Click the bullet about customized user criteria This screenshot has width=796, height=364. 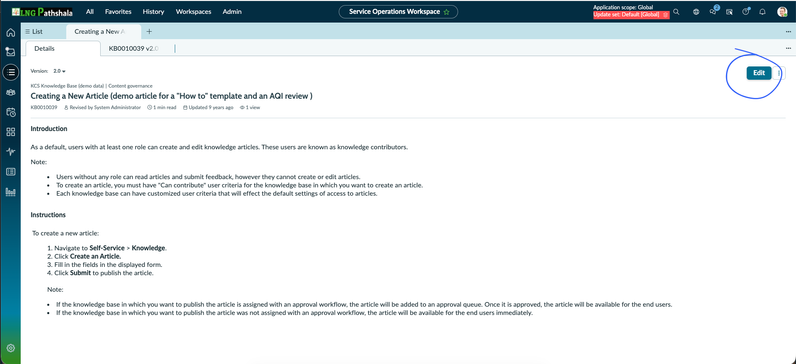(217, 193)
